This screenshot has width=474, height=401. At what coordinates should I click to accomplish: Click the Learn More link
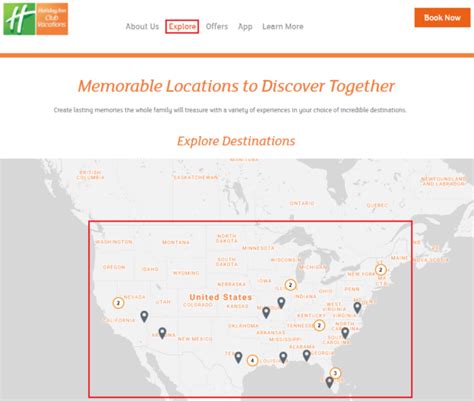click(283, 27)
